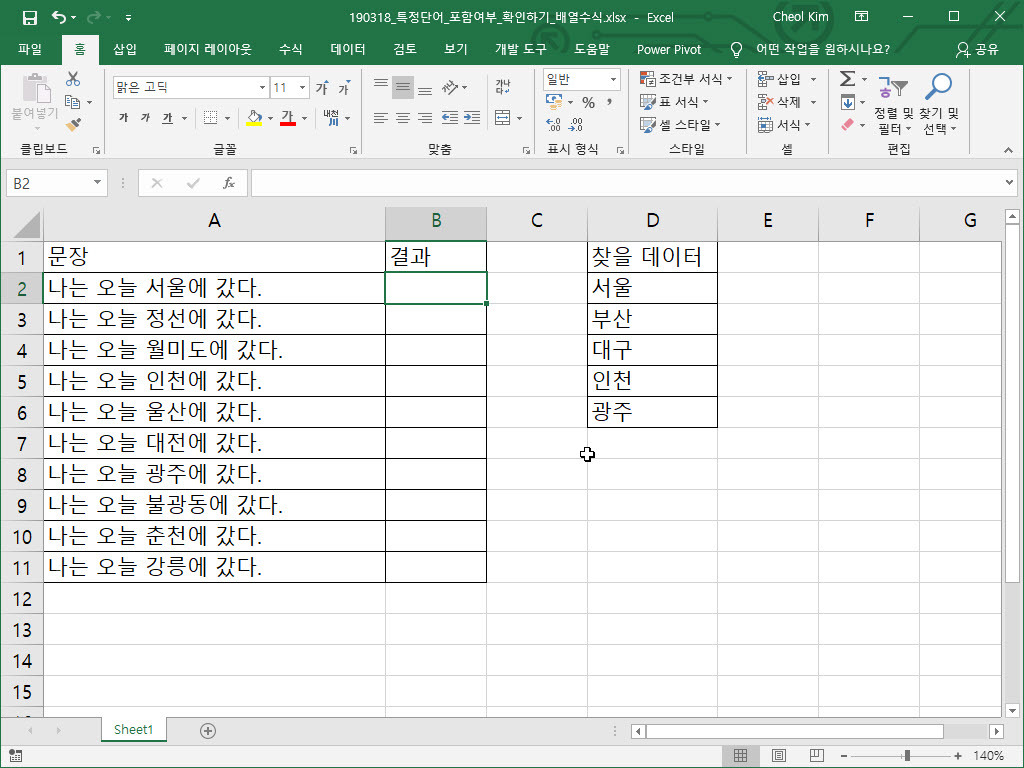Select cell D2 containing 서울

652,288
